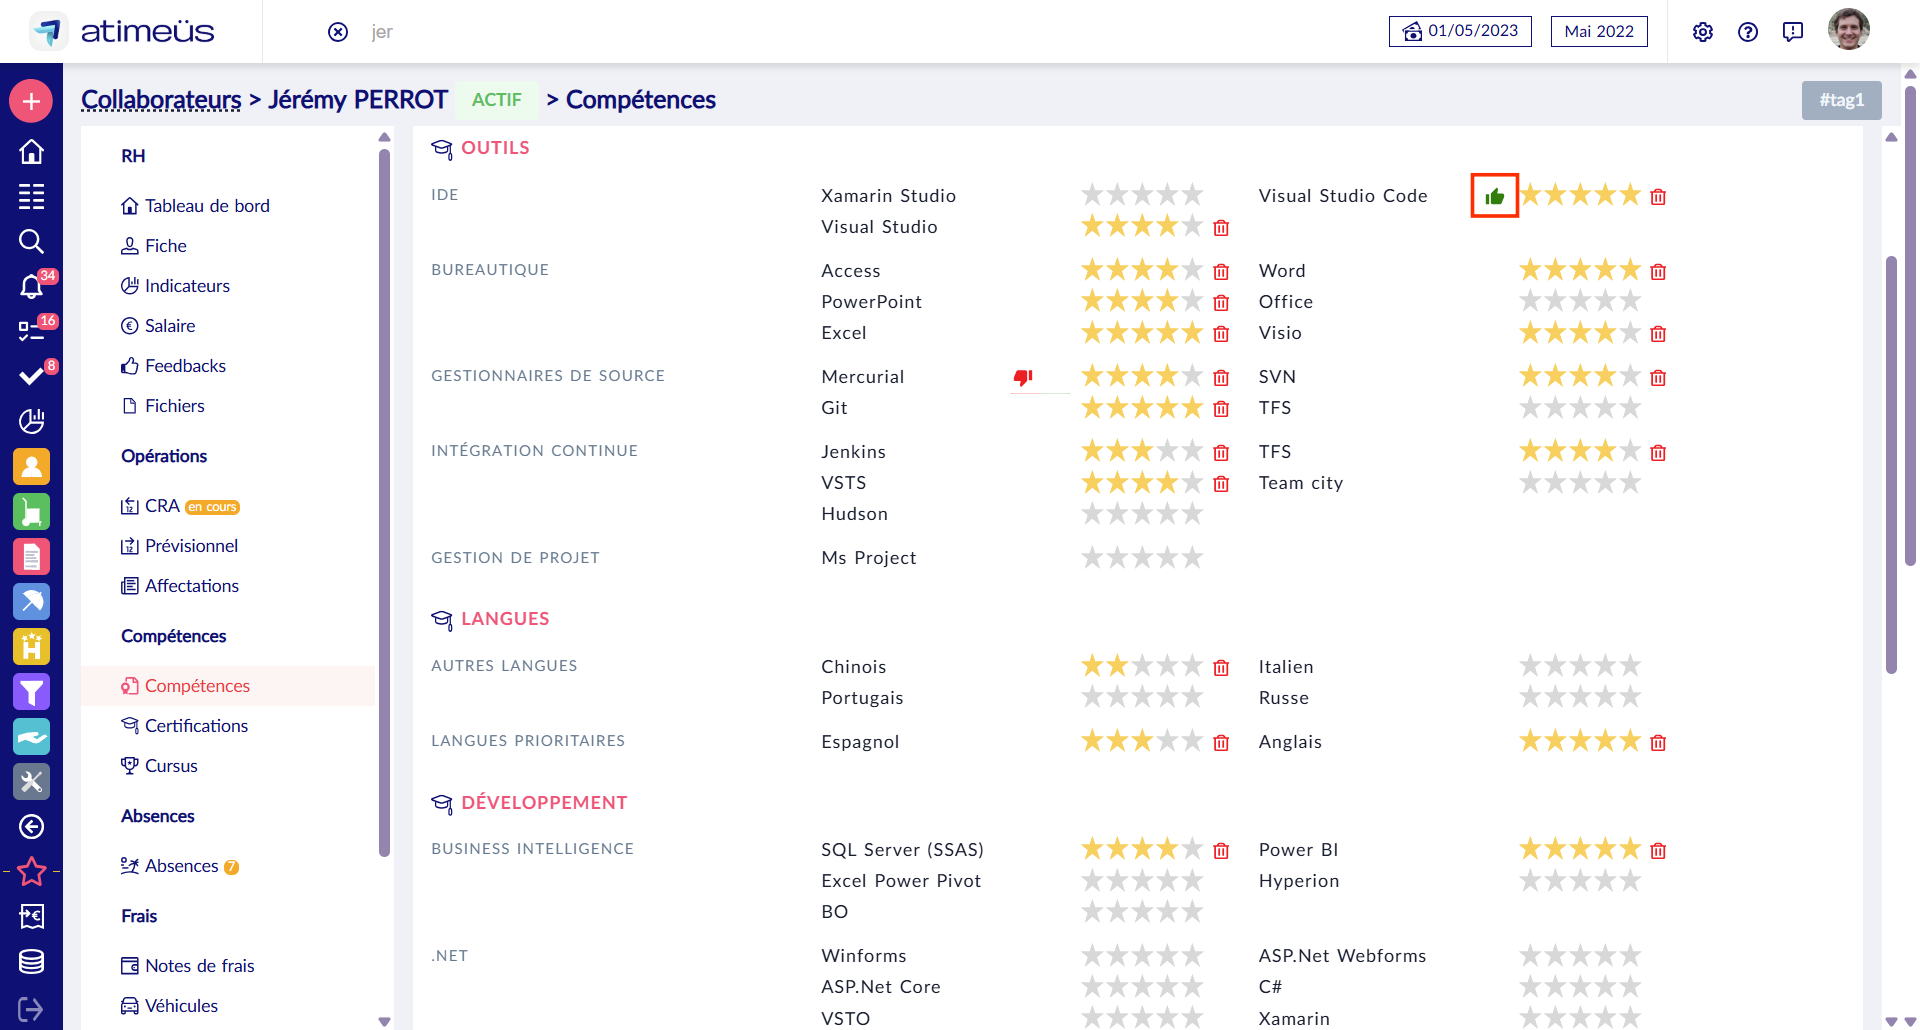This screenshot has width=1920, height=1030.
Task: Set Xamarin Studio rating to five stars
Action: (1192, 195)
